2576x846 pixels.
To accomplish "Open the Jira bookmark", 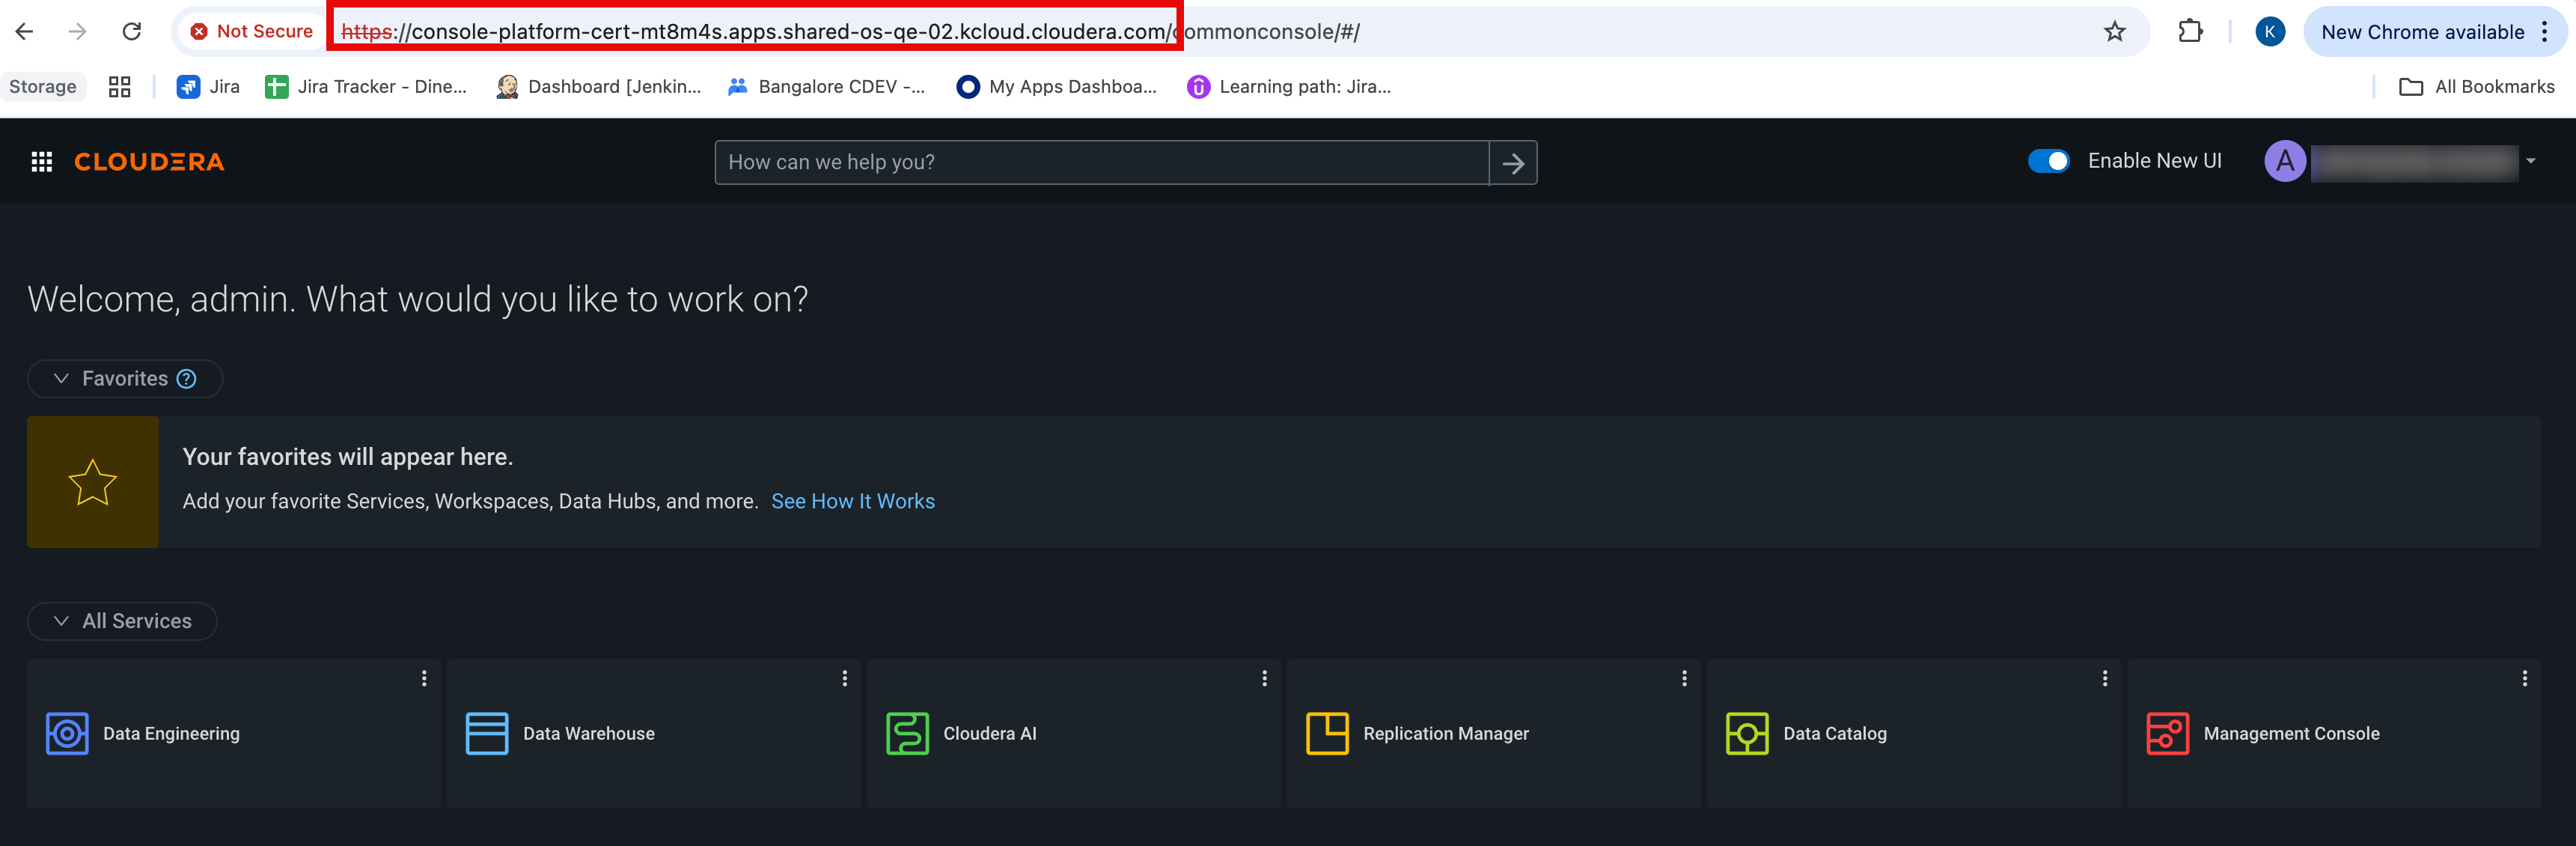I will coord(209,87).
